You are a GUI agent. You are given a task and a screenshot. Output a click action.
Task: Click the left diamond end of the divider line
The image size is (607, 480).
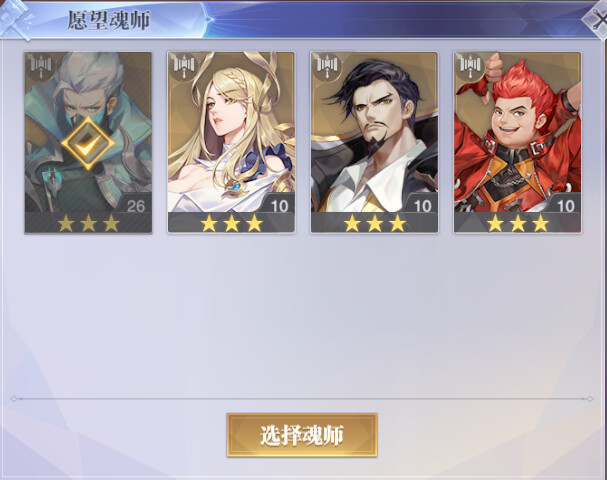pyautogui.click(x=14, y=399)
